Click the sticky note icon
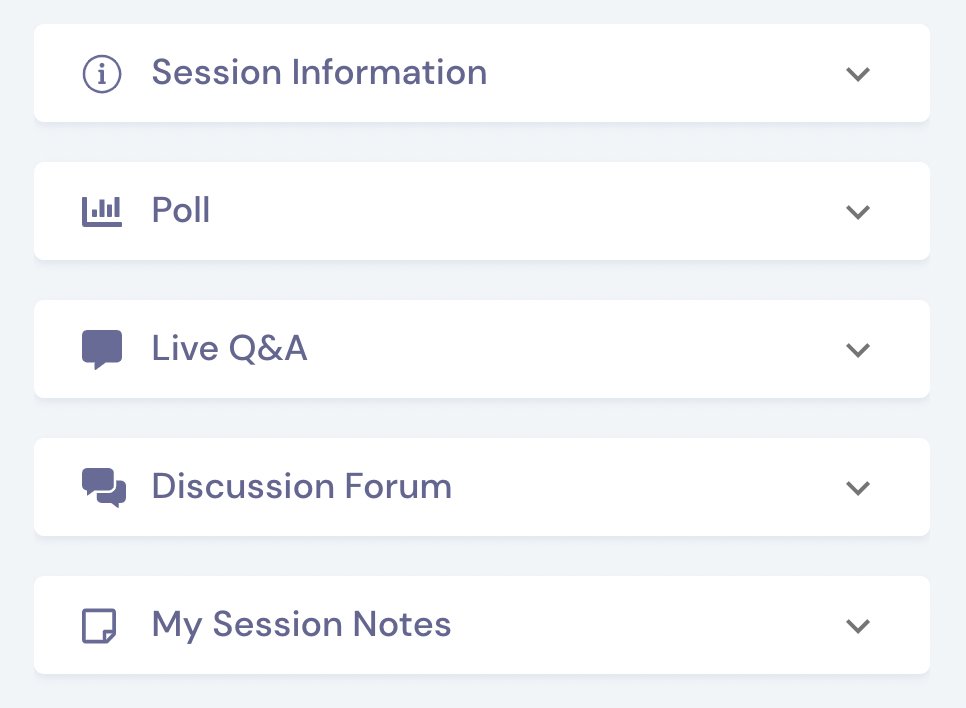This screenshot has height=708, width=966. 99,626
